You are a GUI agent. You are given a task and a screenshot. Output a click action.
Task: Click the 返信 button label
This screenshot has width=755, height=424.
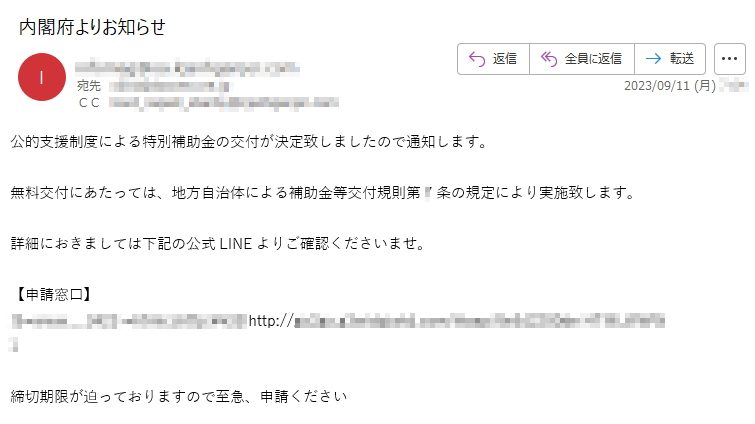(x=505, y=59)
